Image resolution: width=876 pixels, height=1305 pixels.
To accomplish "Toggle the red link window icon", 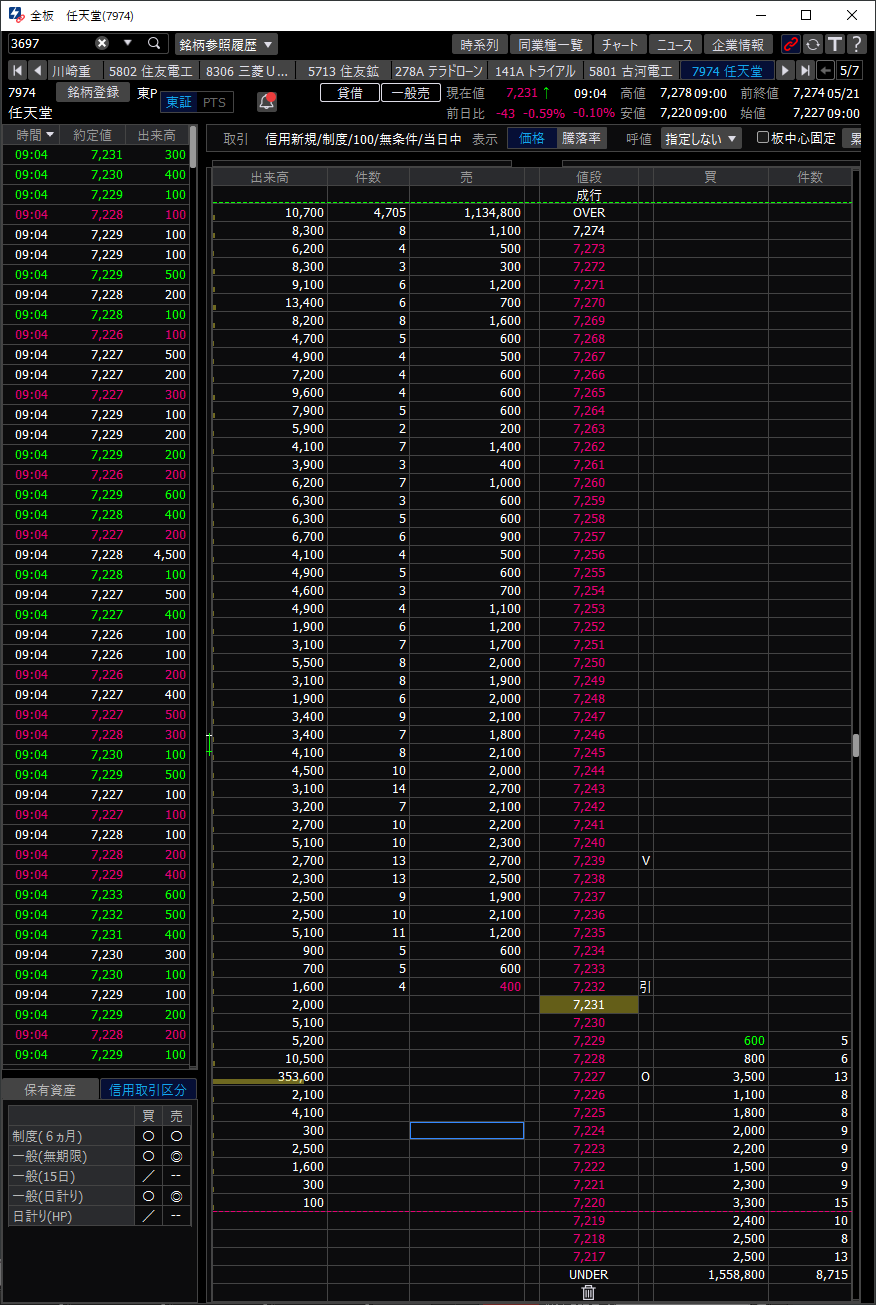I will tap(791, 44).
